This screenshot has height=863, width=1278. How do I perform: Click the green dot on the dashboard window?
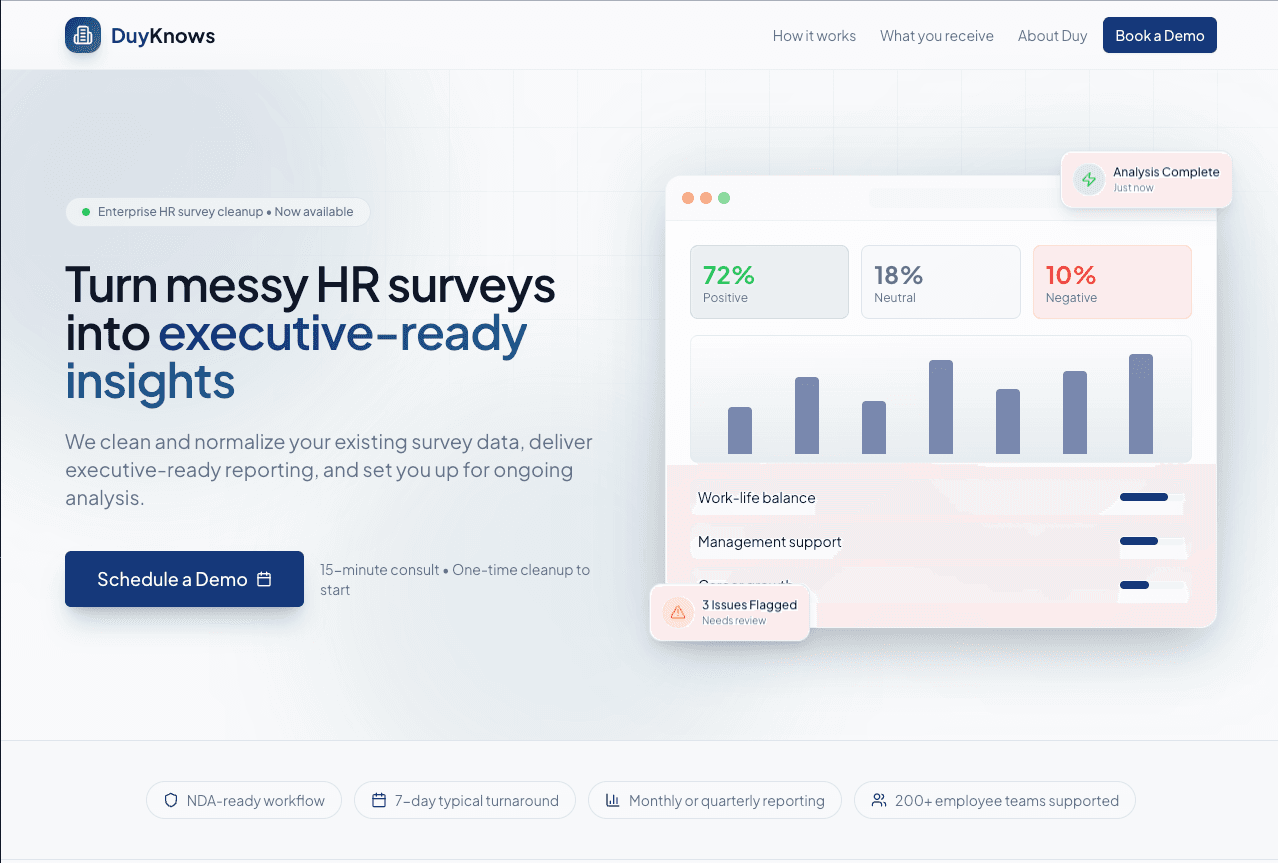tap(724, 198)
